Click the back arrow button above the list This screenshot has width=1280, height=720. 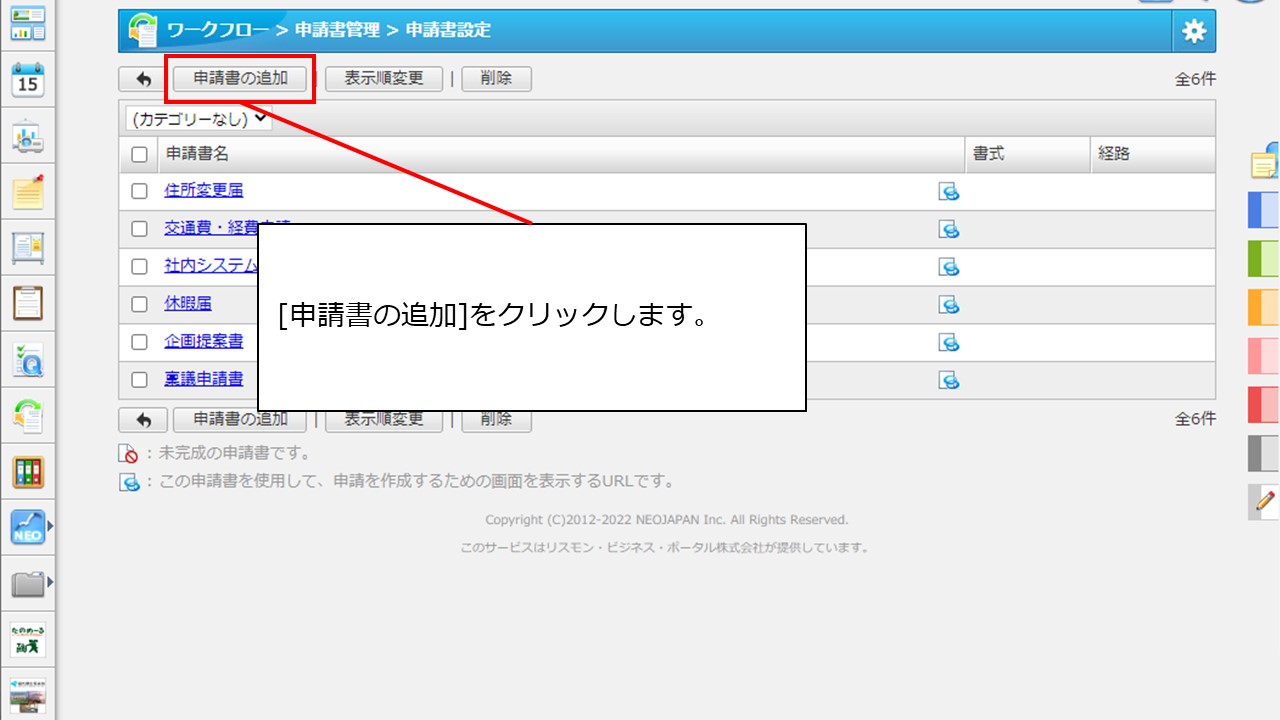143,79
